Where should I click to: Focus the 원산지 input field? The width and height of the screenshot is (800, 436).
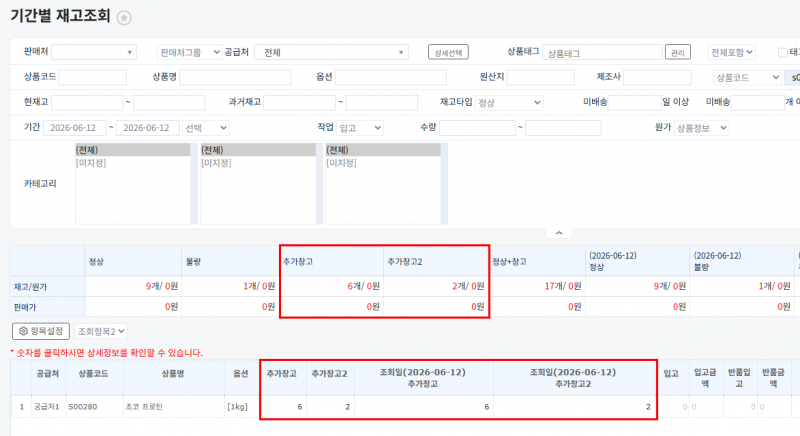click(541, 77)
